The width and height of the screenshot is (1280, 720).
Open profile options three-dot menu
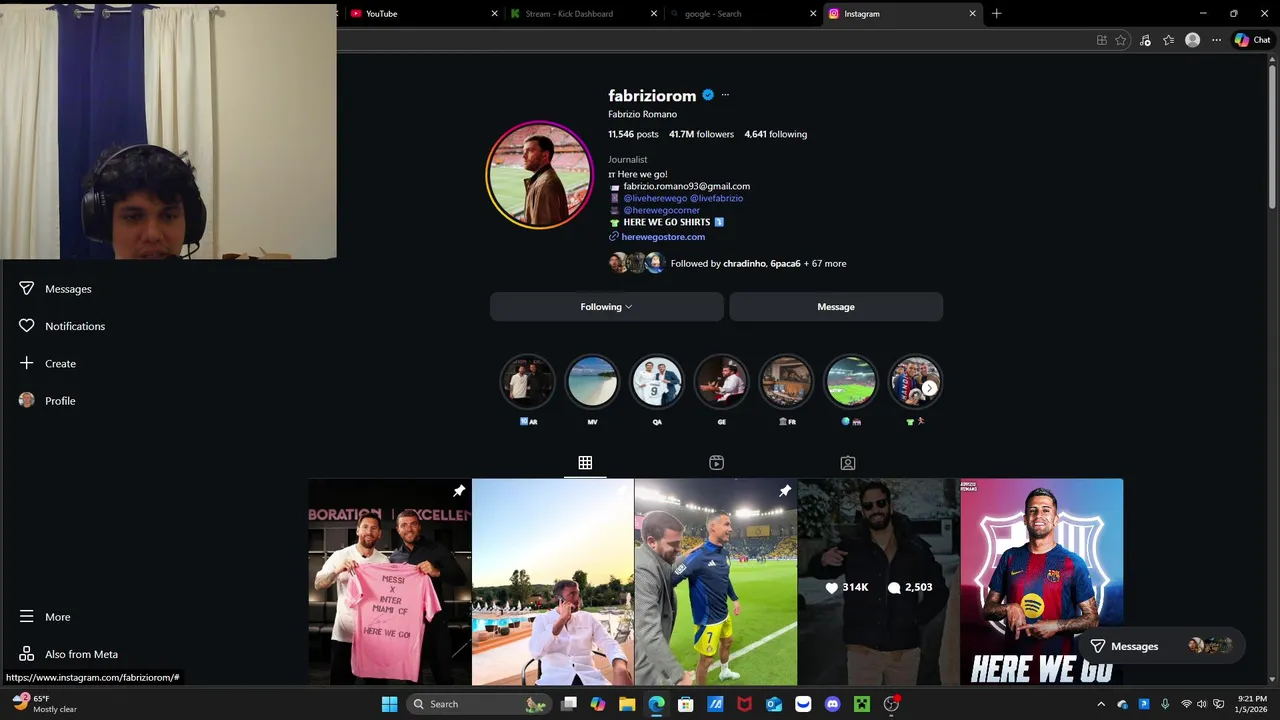point(725,95)
